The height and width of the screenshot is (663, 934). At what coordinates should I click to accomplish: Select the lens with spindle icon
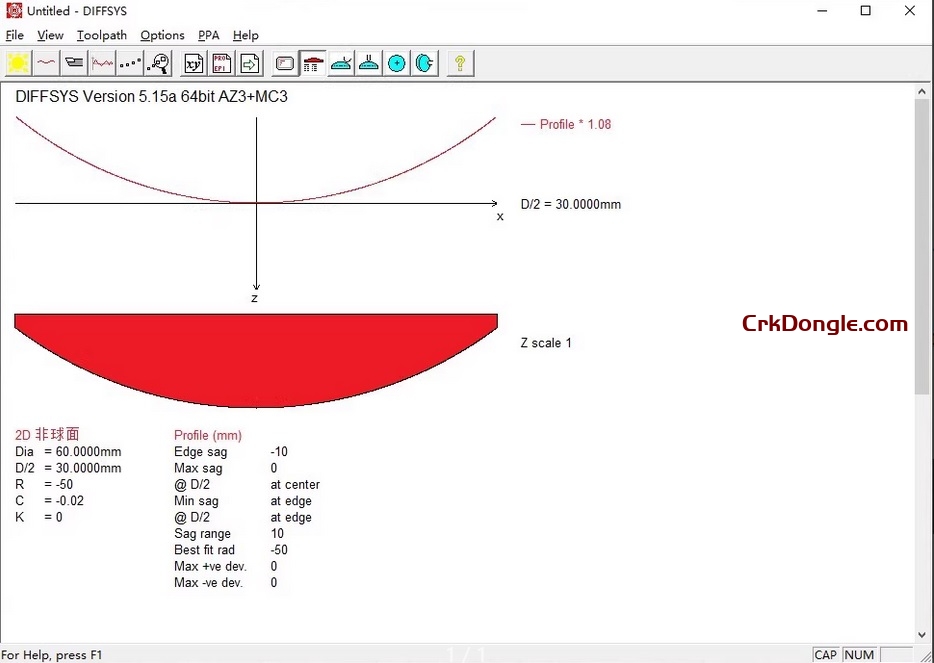[x=368, y=62]
